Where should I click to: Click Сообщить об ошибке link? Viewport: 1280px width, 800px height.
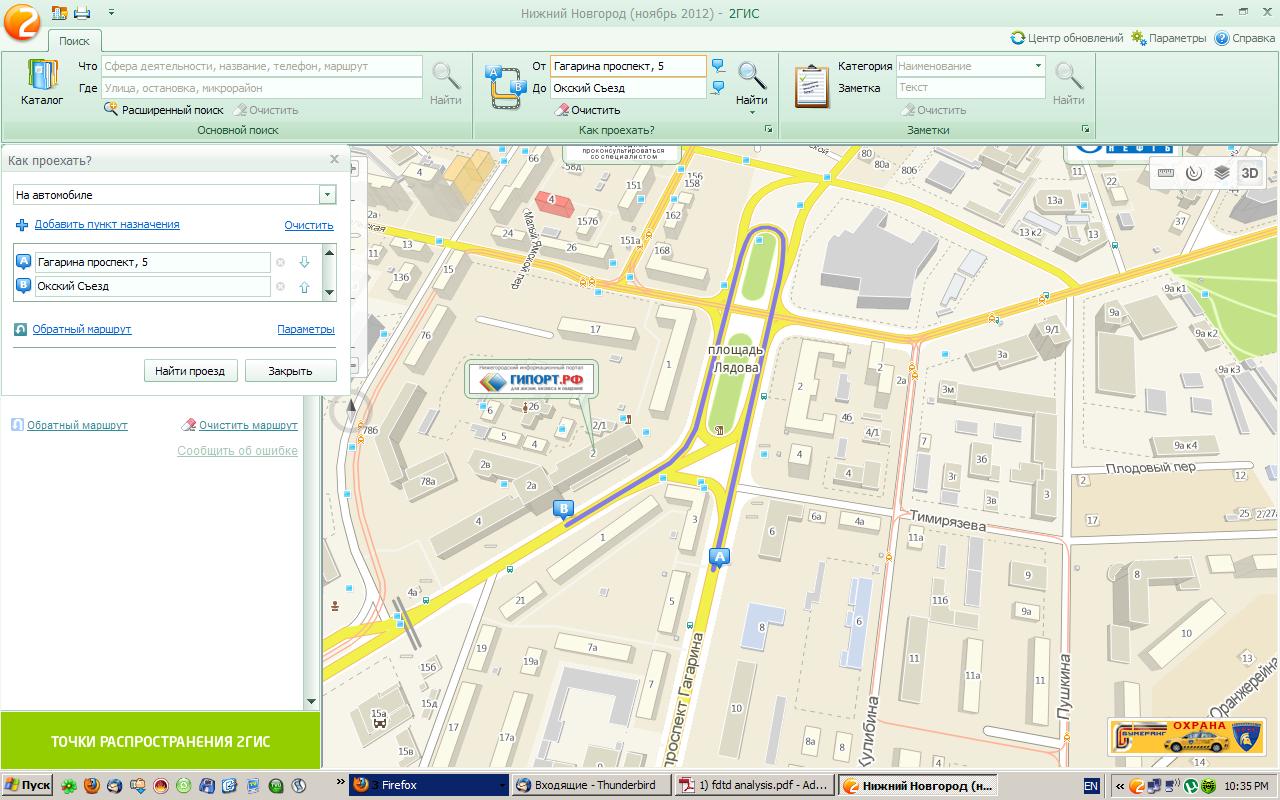[237, 451]
